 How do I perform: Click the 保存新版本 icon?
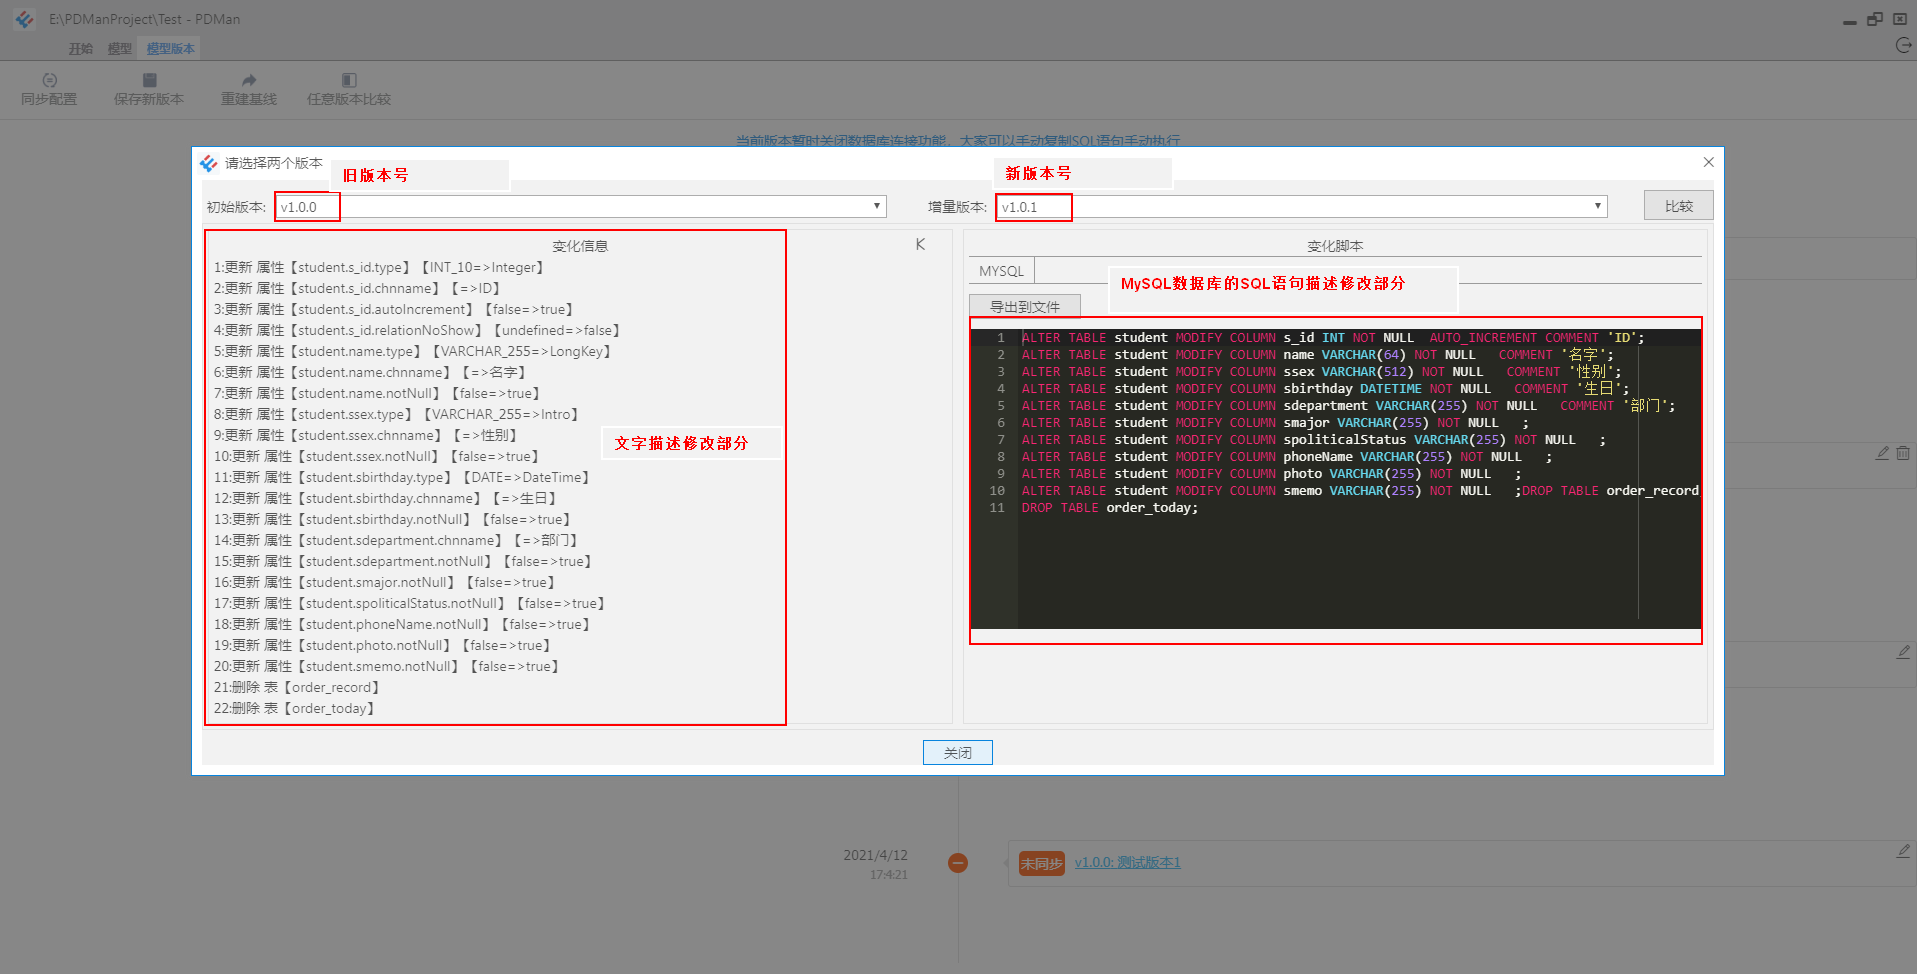point(148,89)
